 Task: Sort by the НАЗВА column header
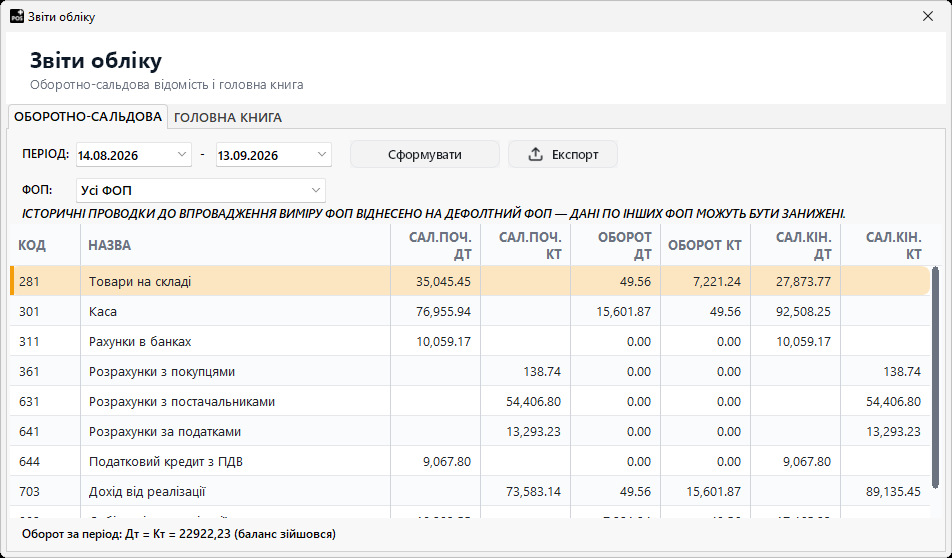[235, 245]
